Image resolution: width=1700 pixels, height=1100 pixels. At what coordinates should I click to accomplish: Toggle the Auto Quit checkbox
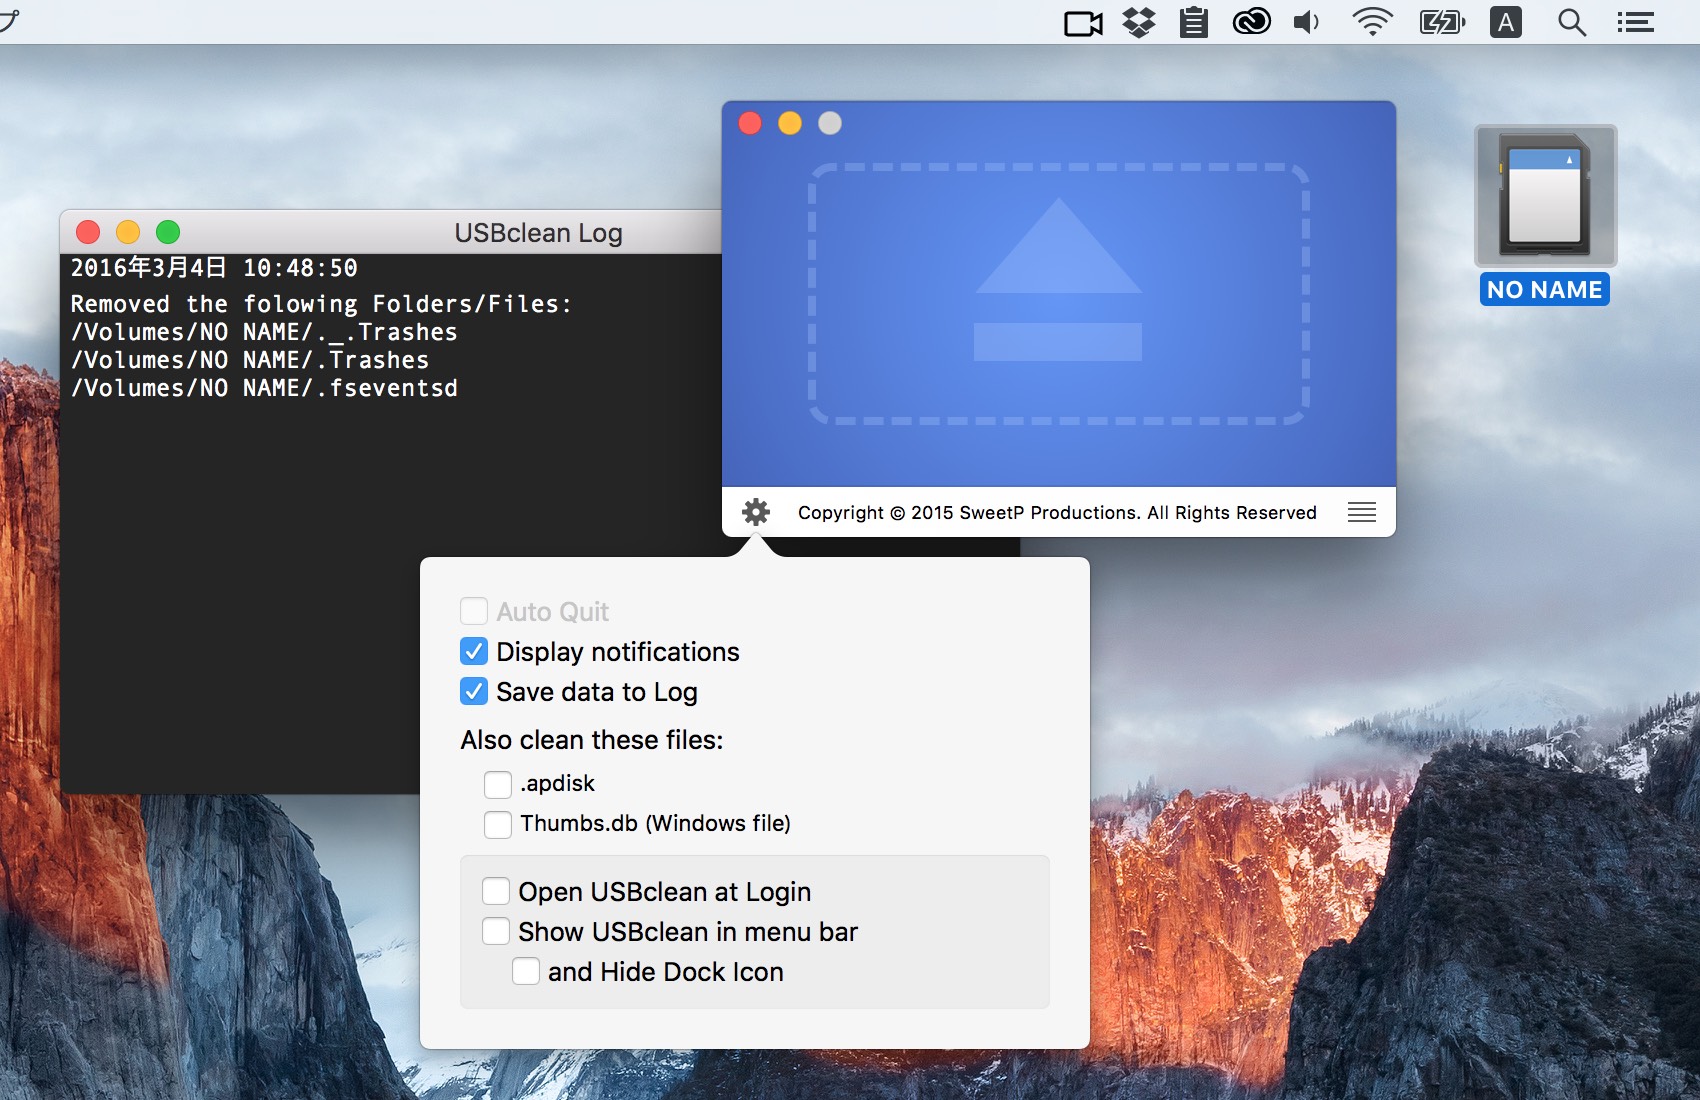tap(474, 611)
